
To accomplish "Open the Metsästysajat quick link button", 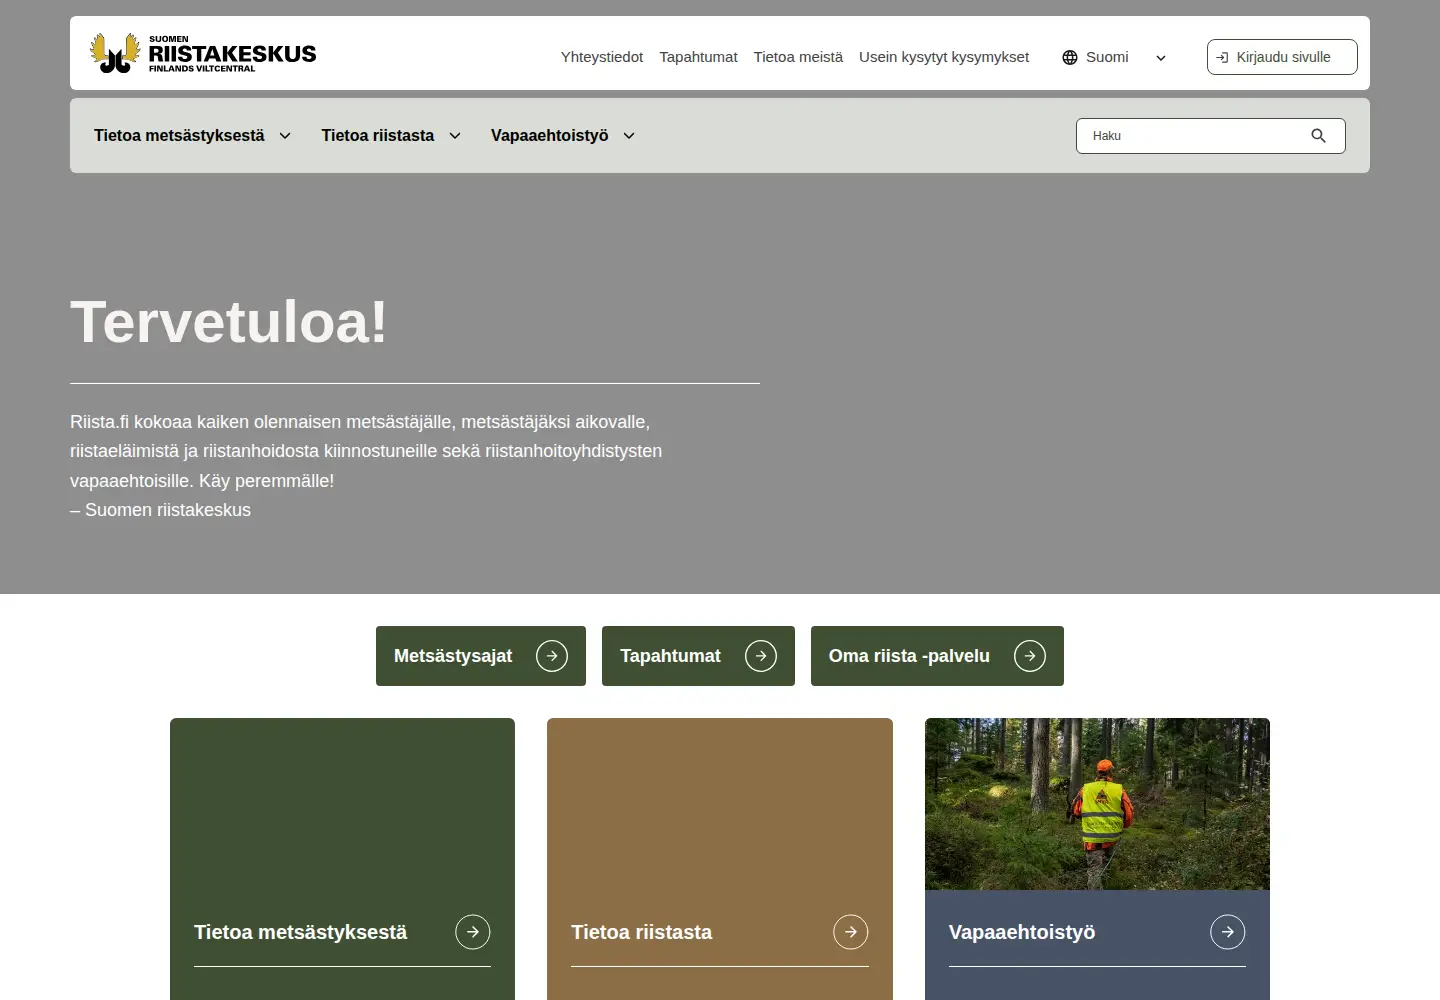I will (481, 656).
